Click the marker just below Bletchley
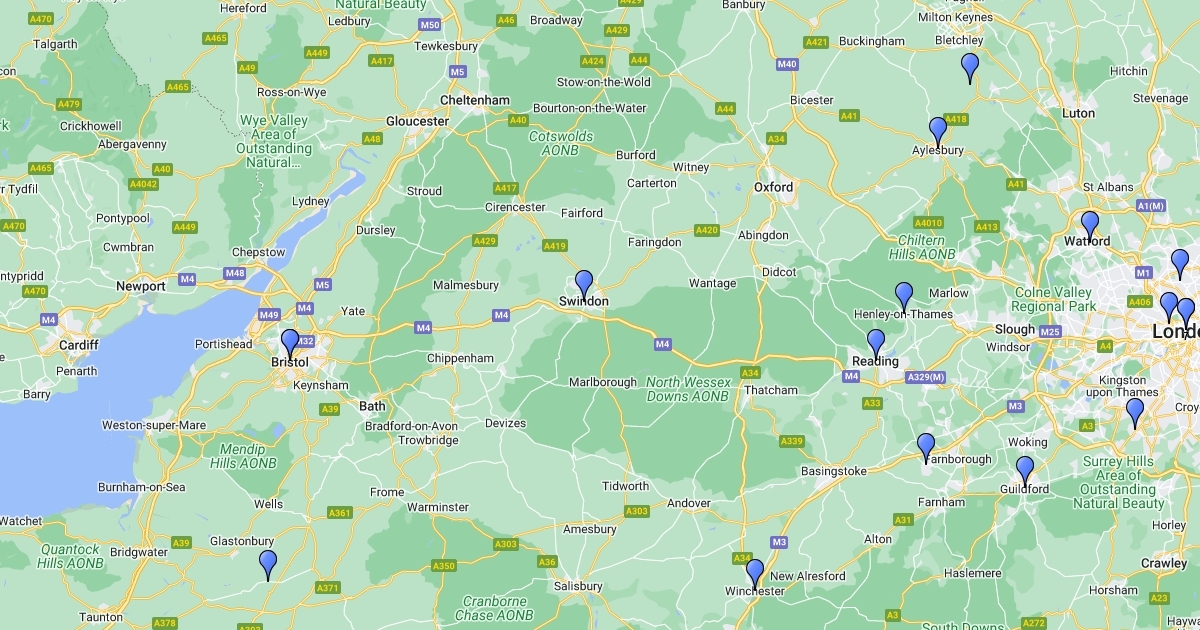The height and width of the screenshot is (630, 1200). tap(970, 68)
